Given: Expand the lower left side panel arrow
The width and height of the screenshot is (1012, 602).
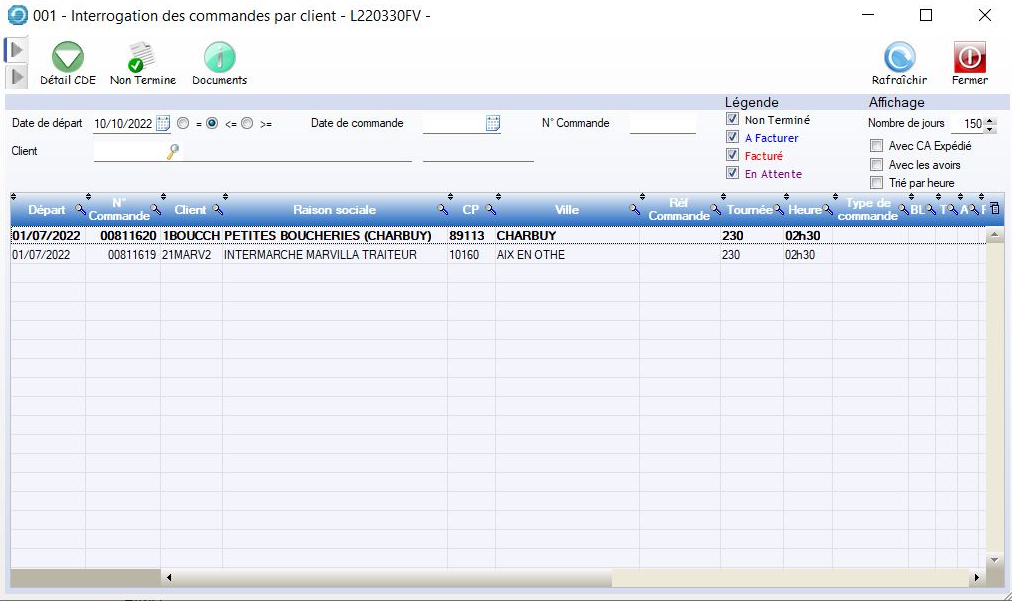Looking at the screenshot, I should point(16,76).
